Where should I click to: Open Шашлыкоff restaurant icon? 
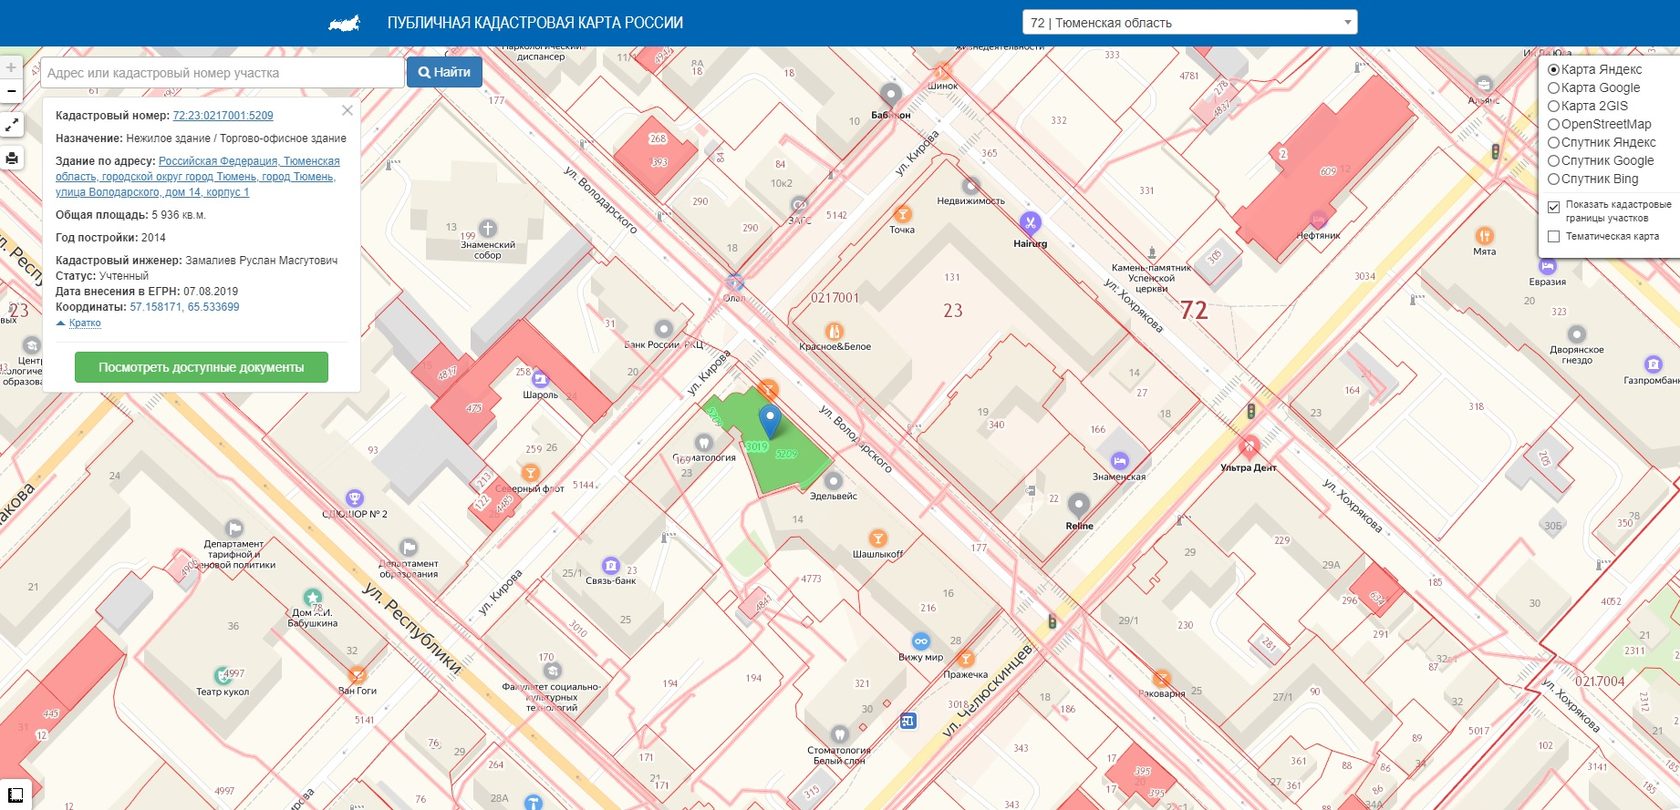[x=877, y=538]
